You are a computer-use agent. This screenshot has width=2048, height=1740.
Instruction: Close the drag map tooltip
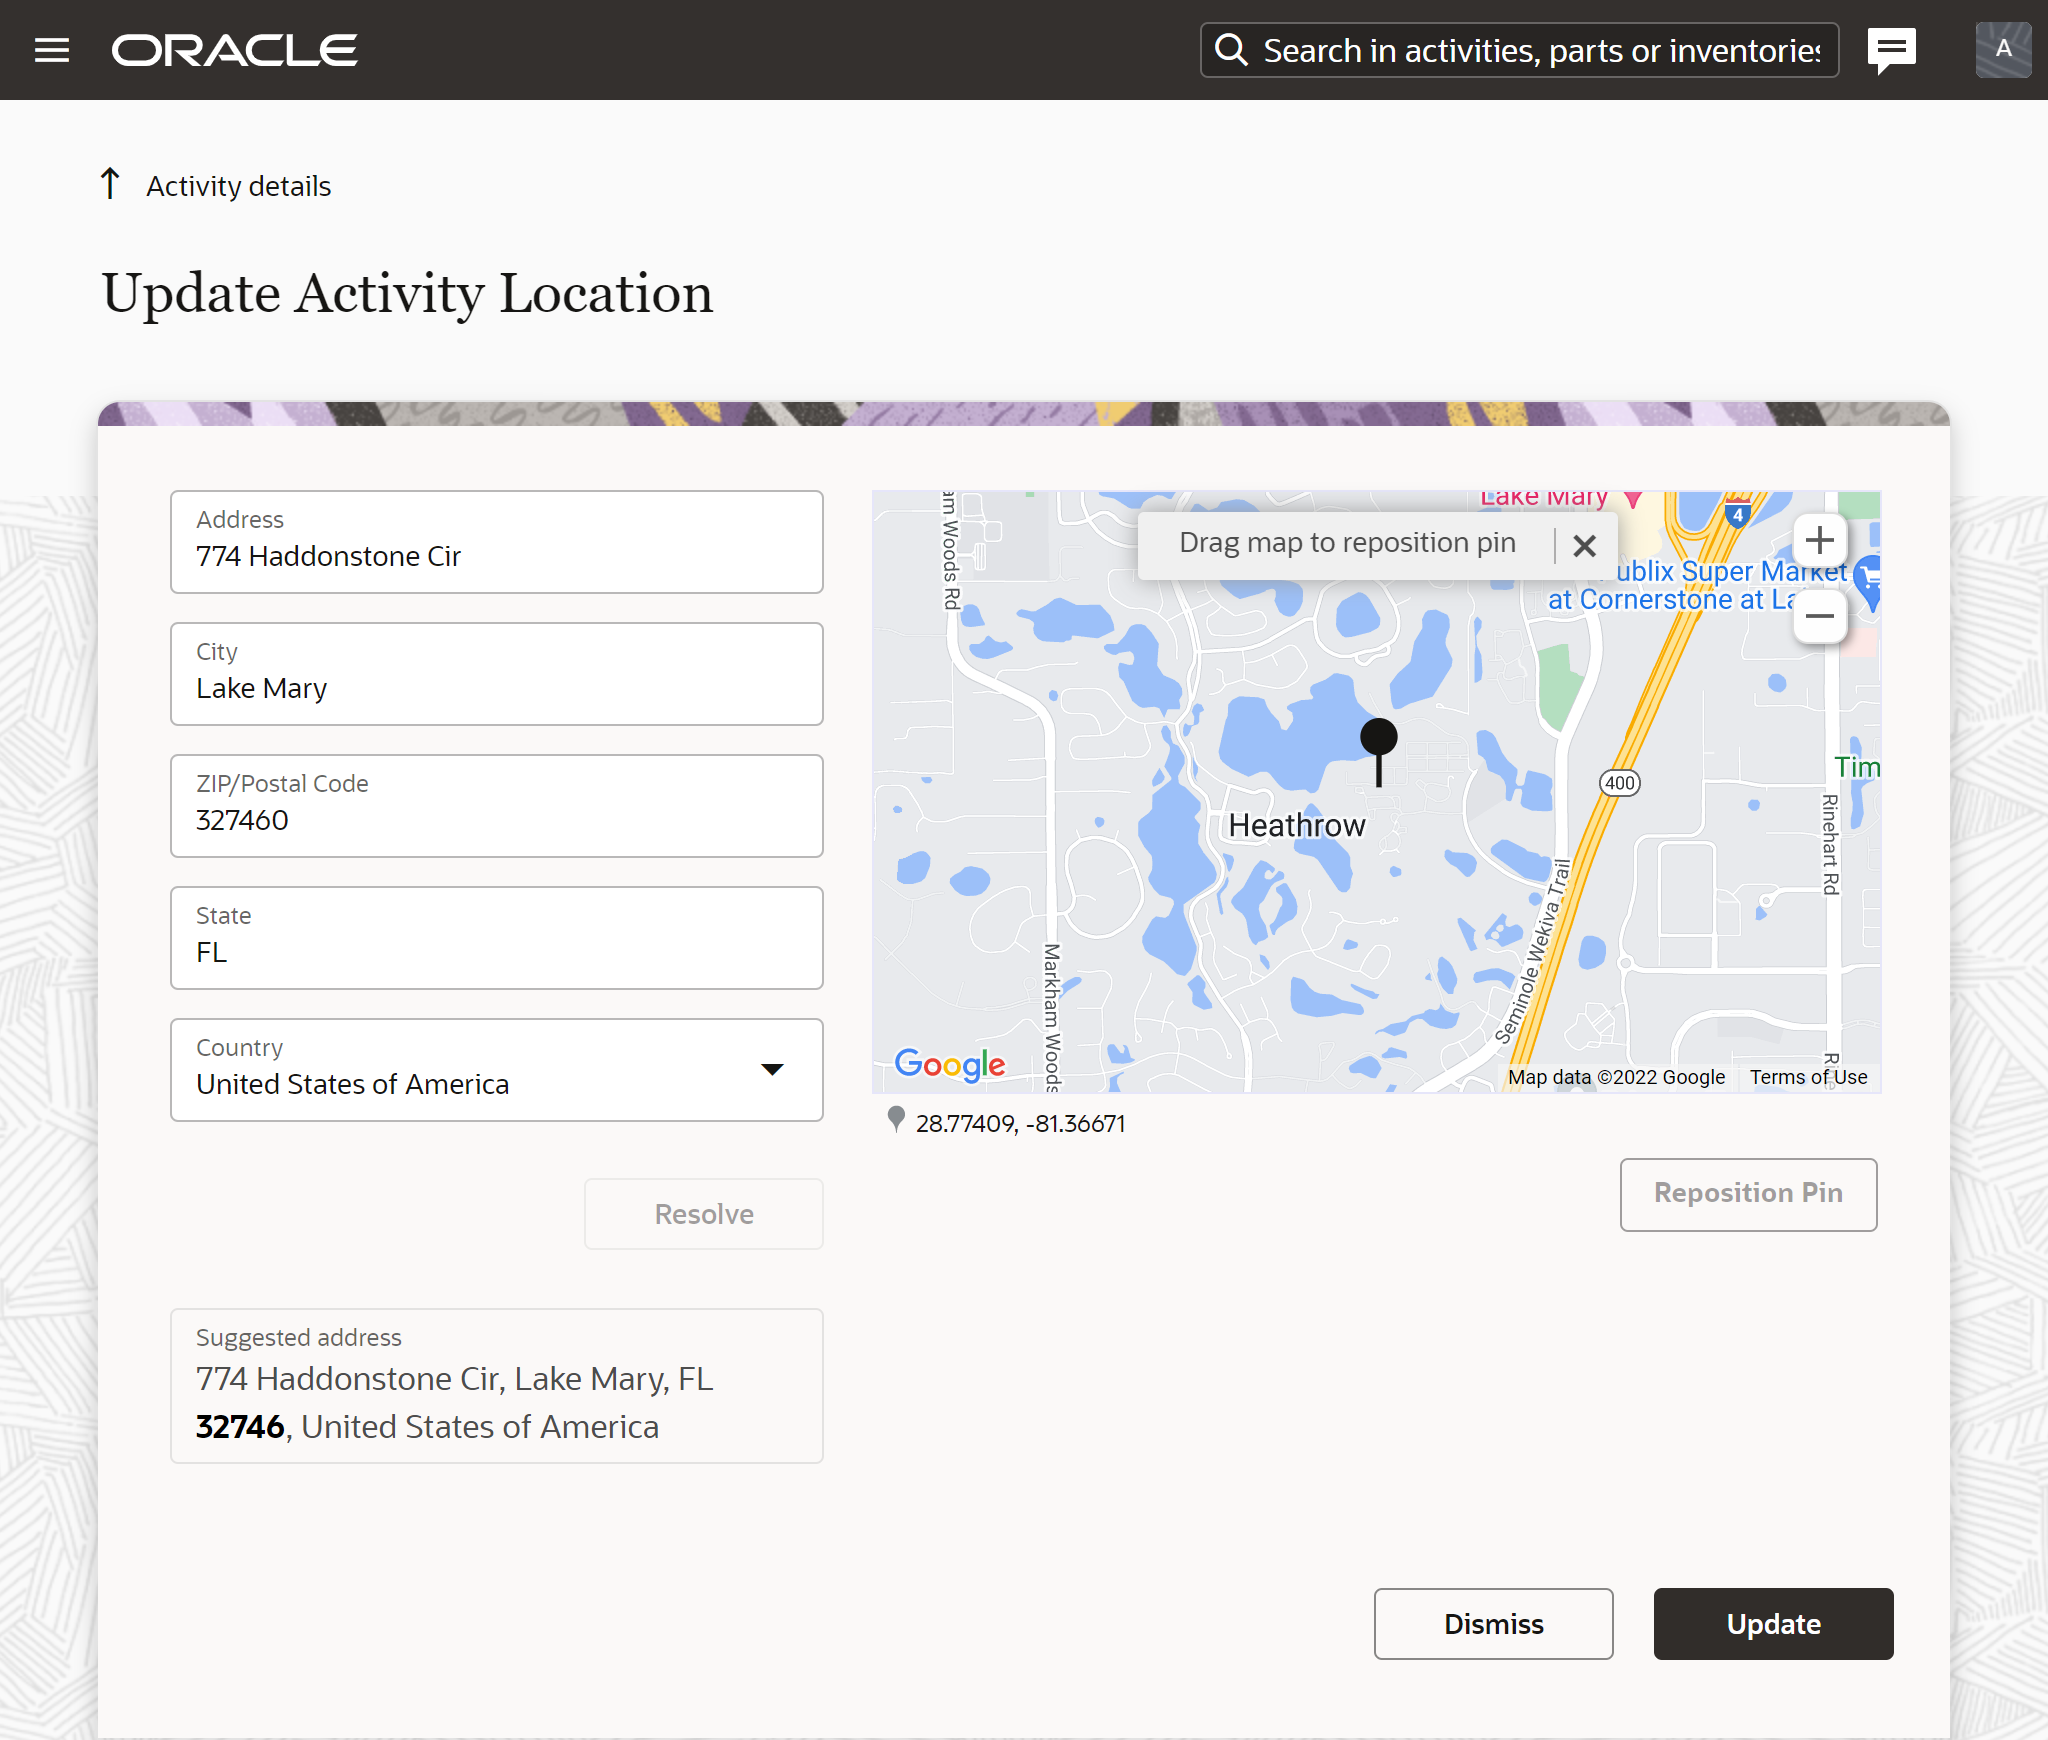pyautogui.click(x=1584, y=545)
